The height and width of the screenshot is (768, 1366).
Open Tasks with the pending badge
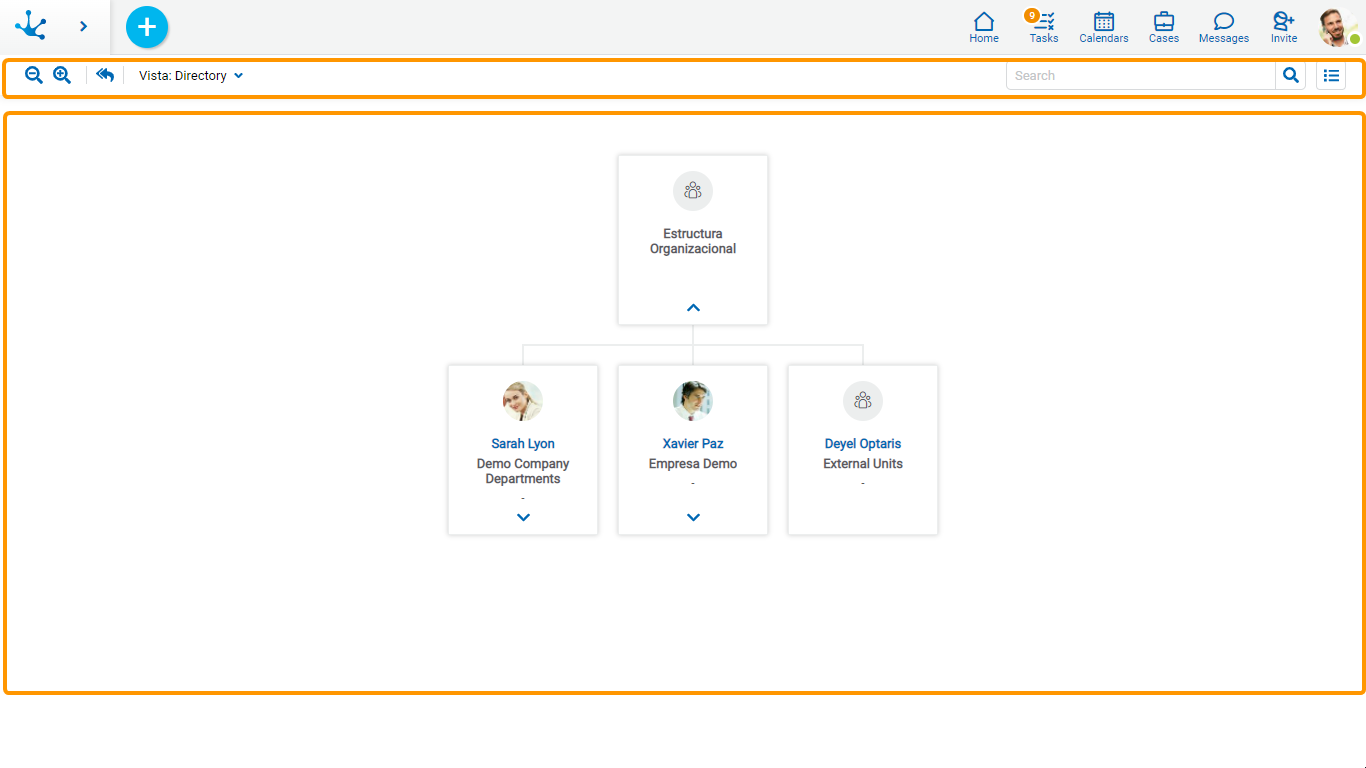pyautogui.click(x=1043, y=27)
